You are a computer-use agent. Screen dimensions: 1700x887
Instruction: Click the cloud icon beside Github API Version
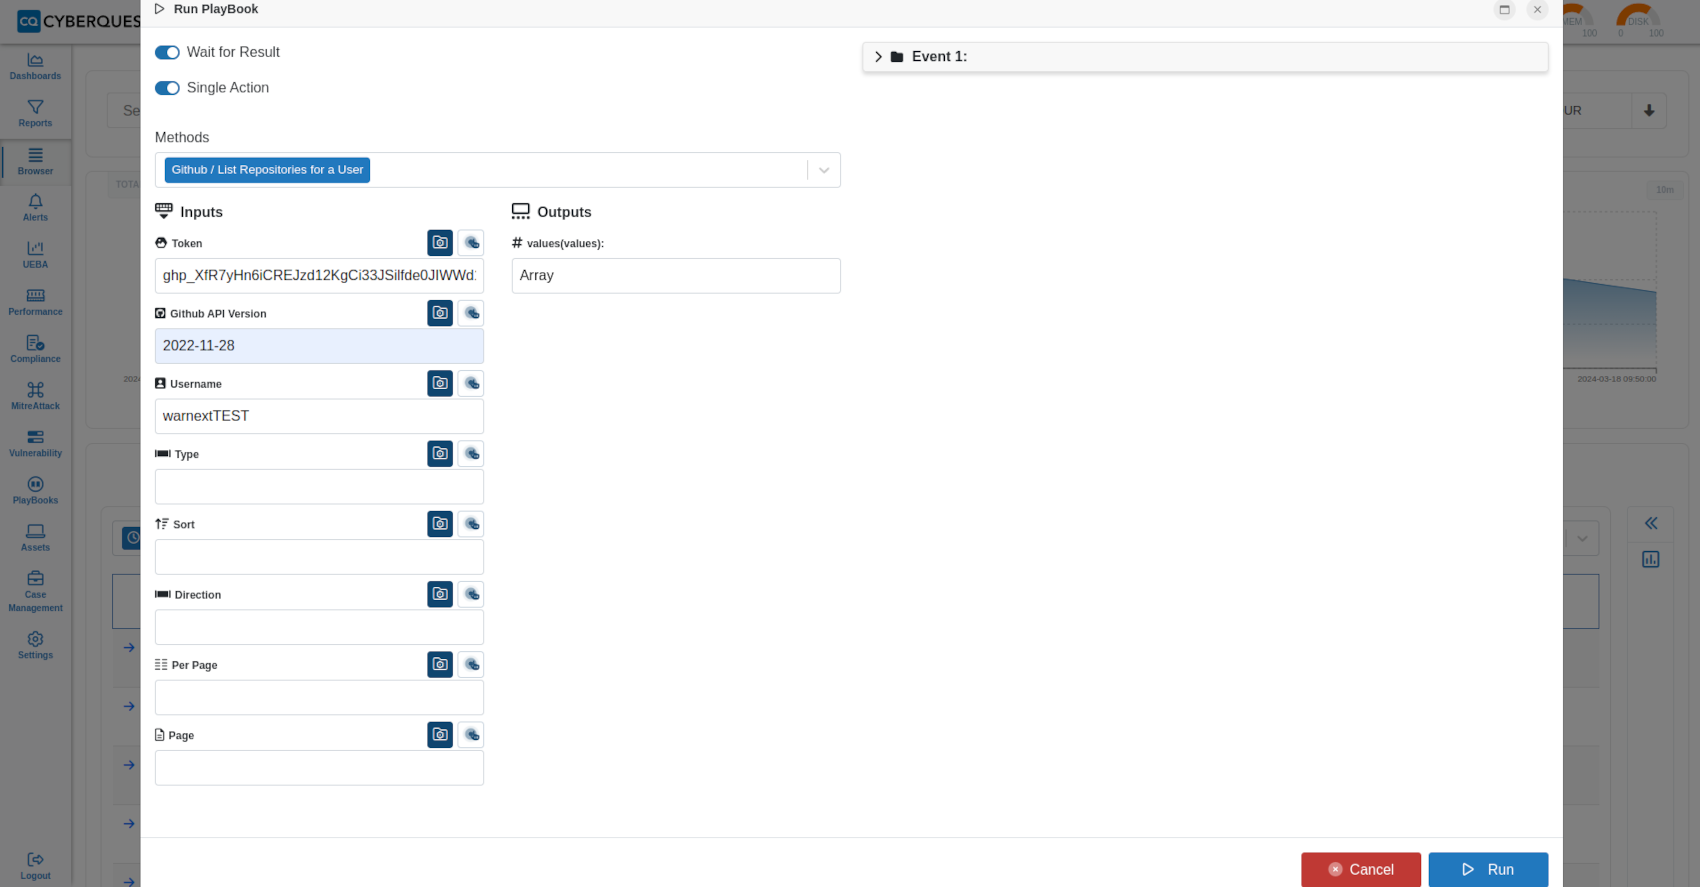point(471,313)
